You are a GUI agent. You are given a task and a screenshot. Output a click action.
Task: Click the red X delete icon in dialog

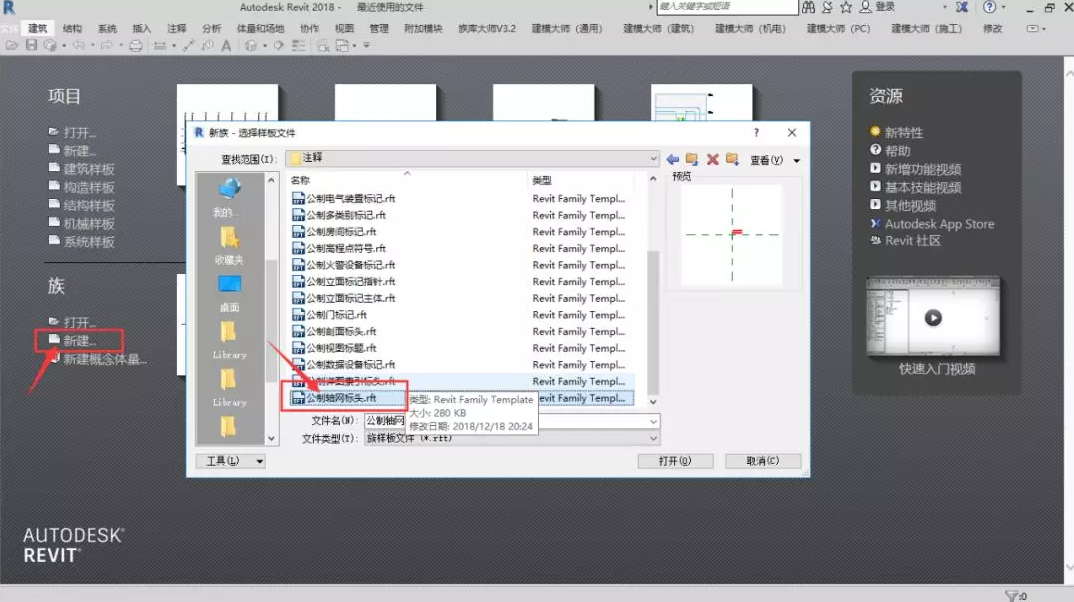(712, 159)
